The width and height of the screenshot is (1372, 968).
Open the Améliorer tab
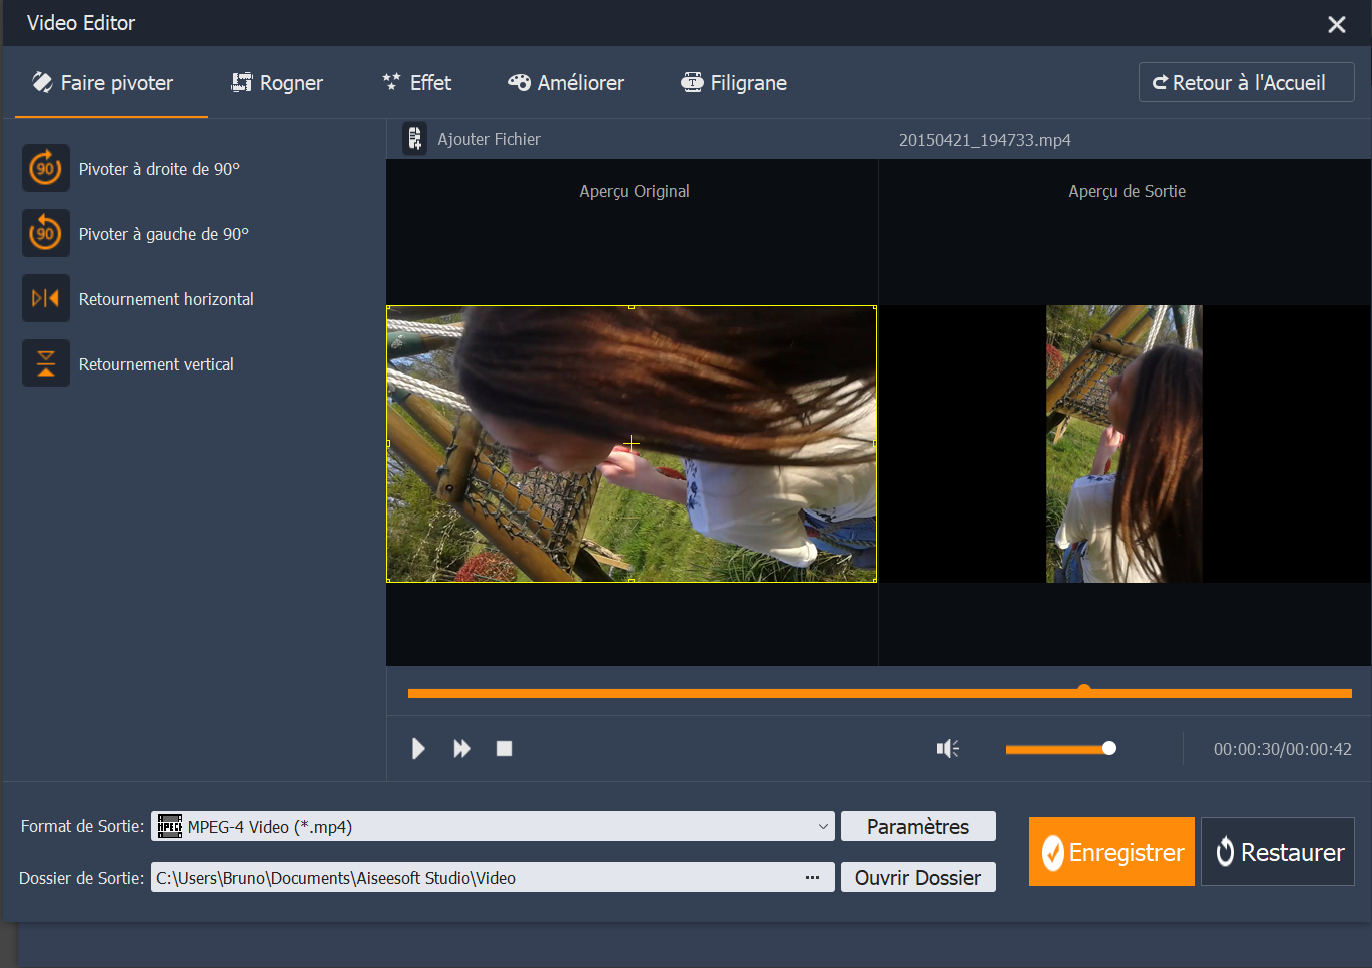[566, 83]
